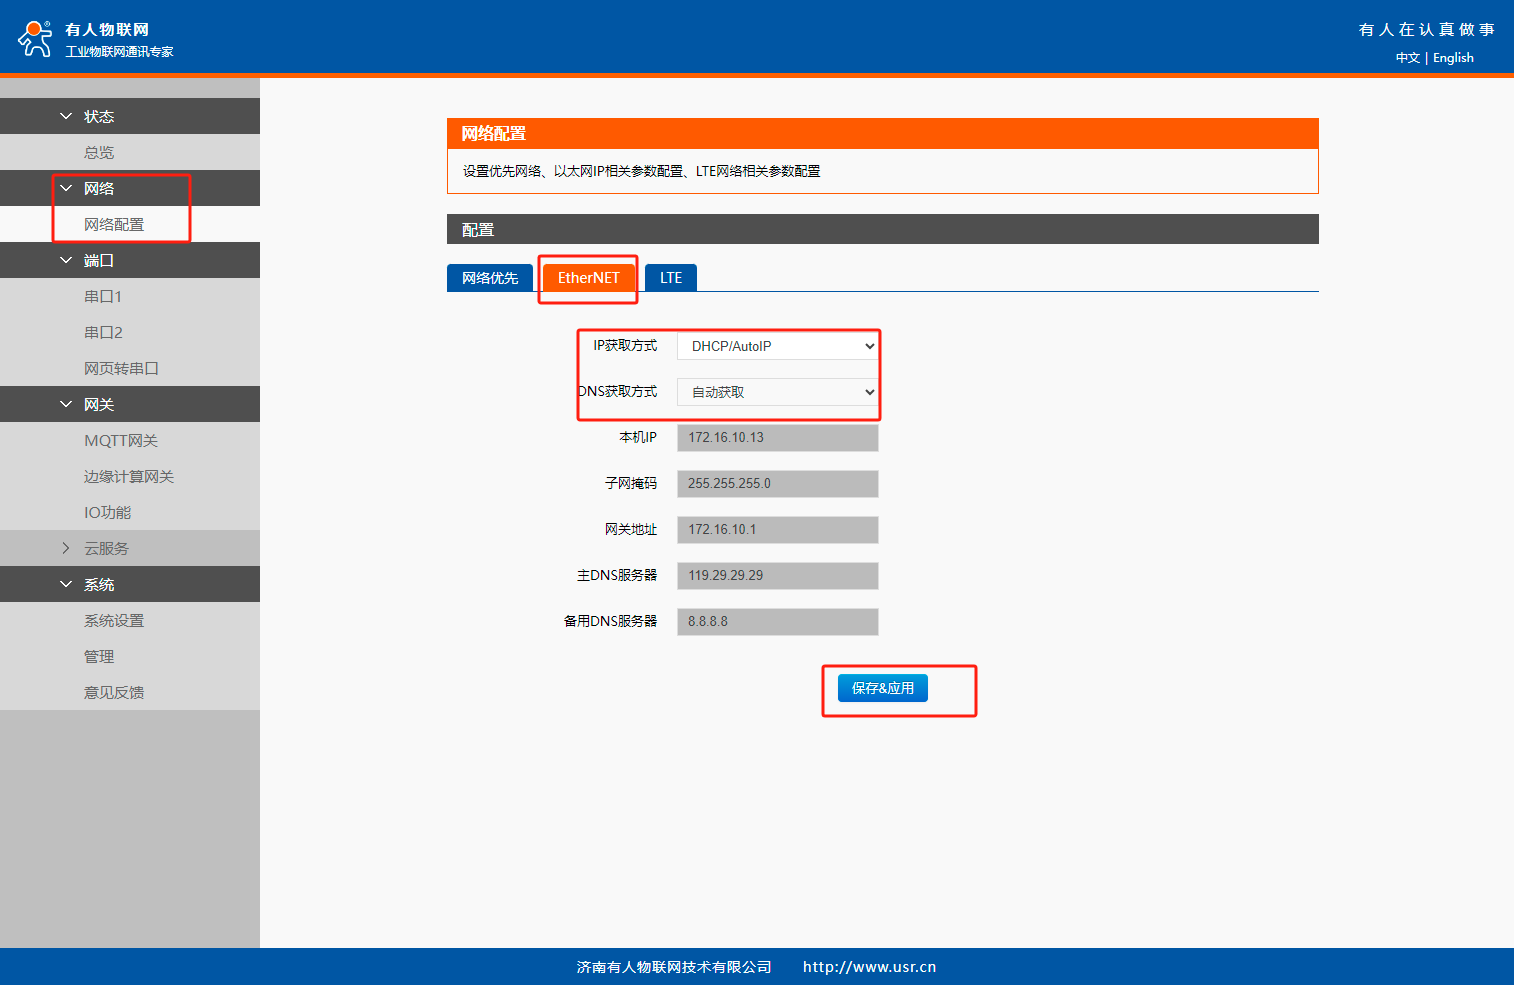1514x985 pixels.
Task: Click the 保存&应用 button
Action: tap(882, 688)
